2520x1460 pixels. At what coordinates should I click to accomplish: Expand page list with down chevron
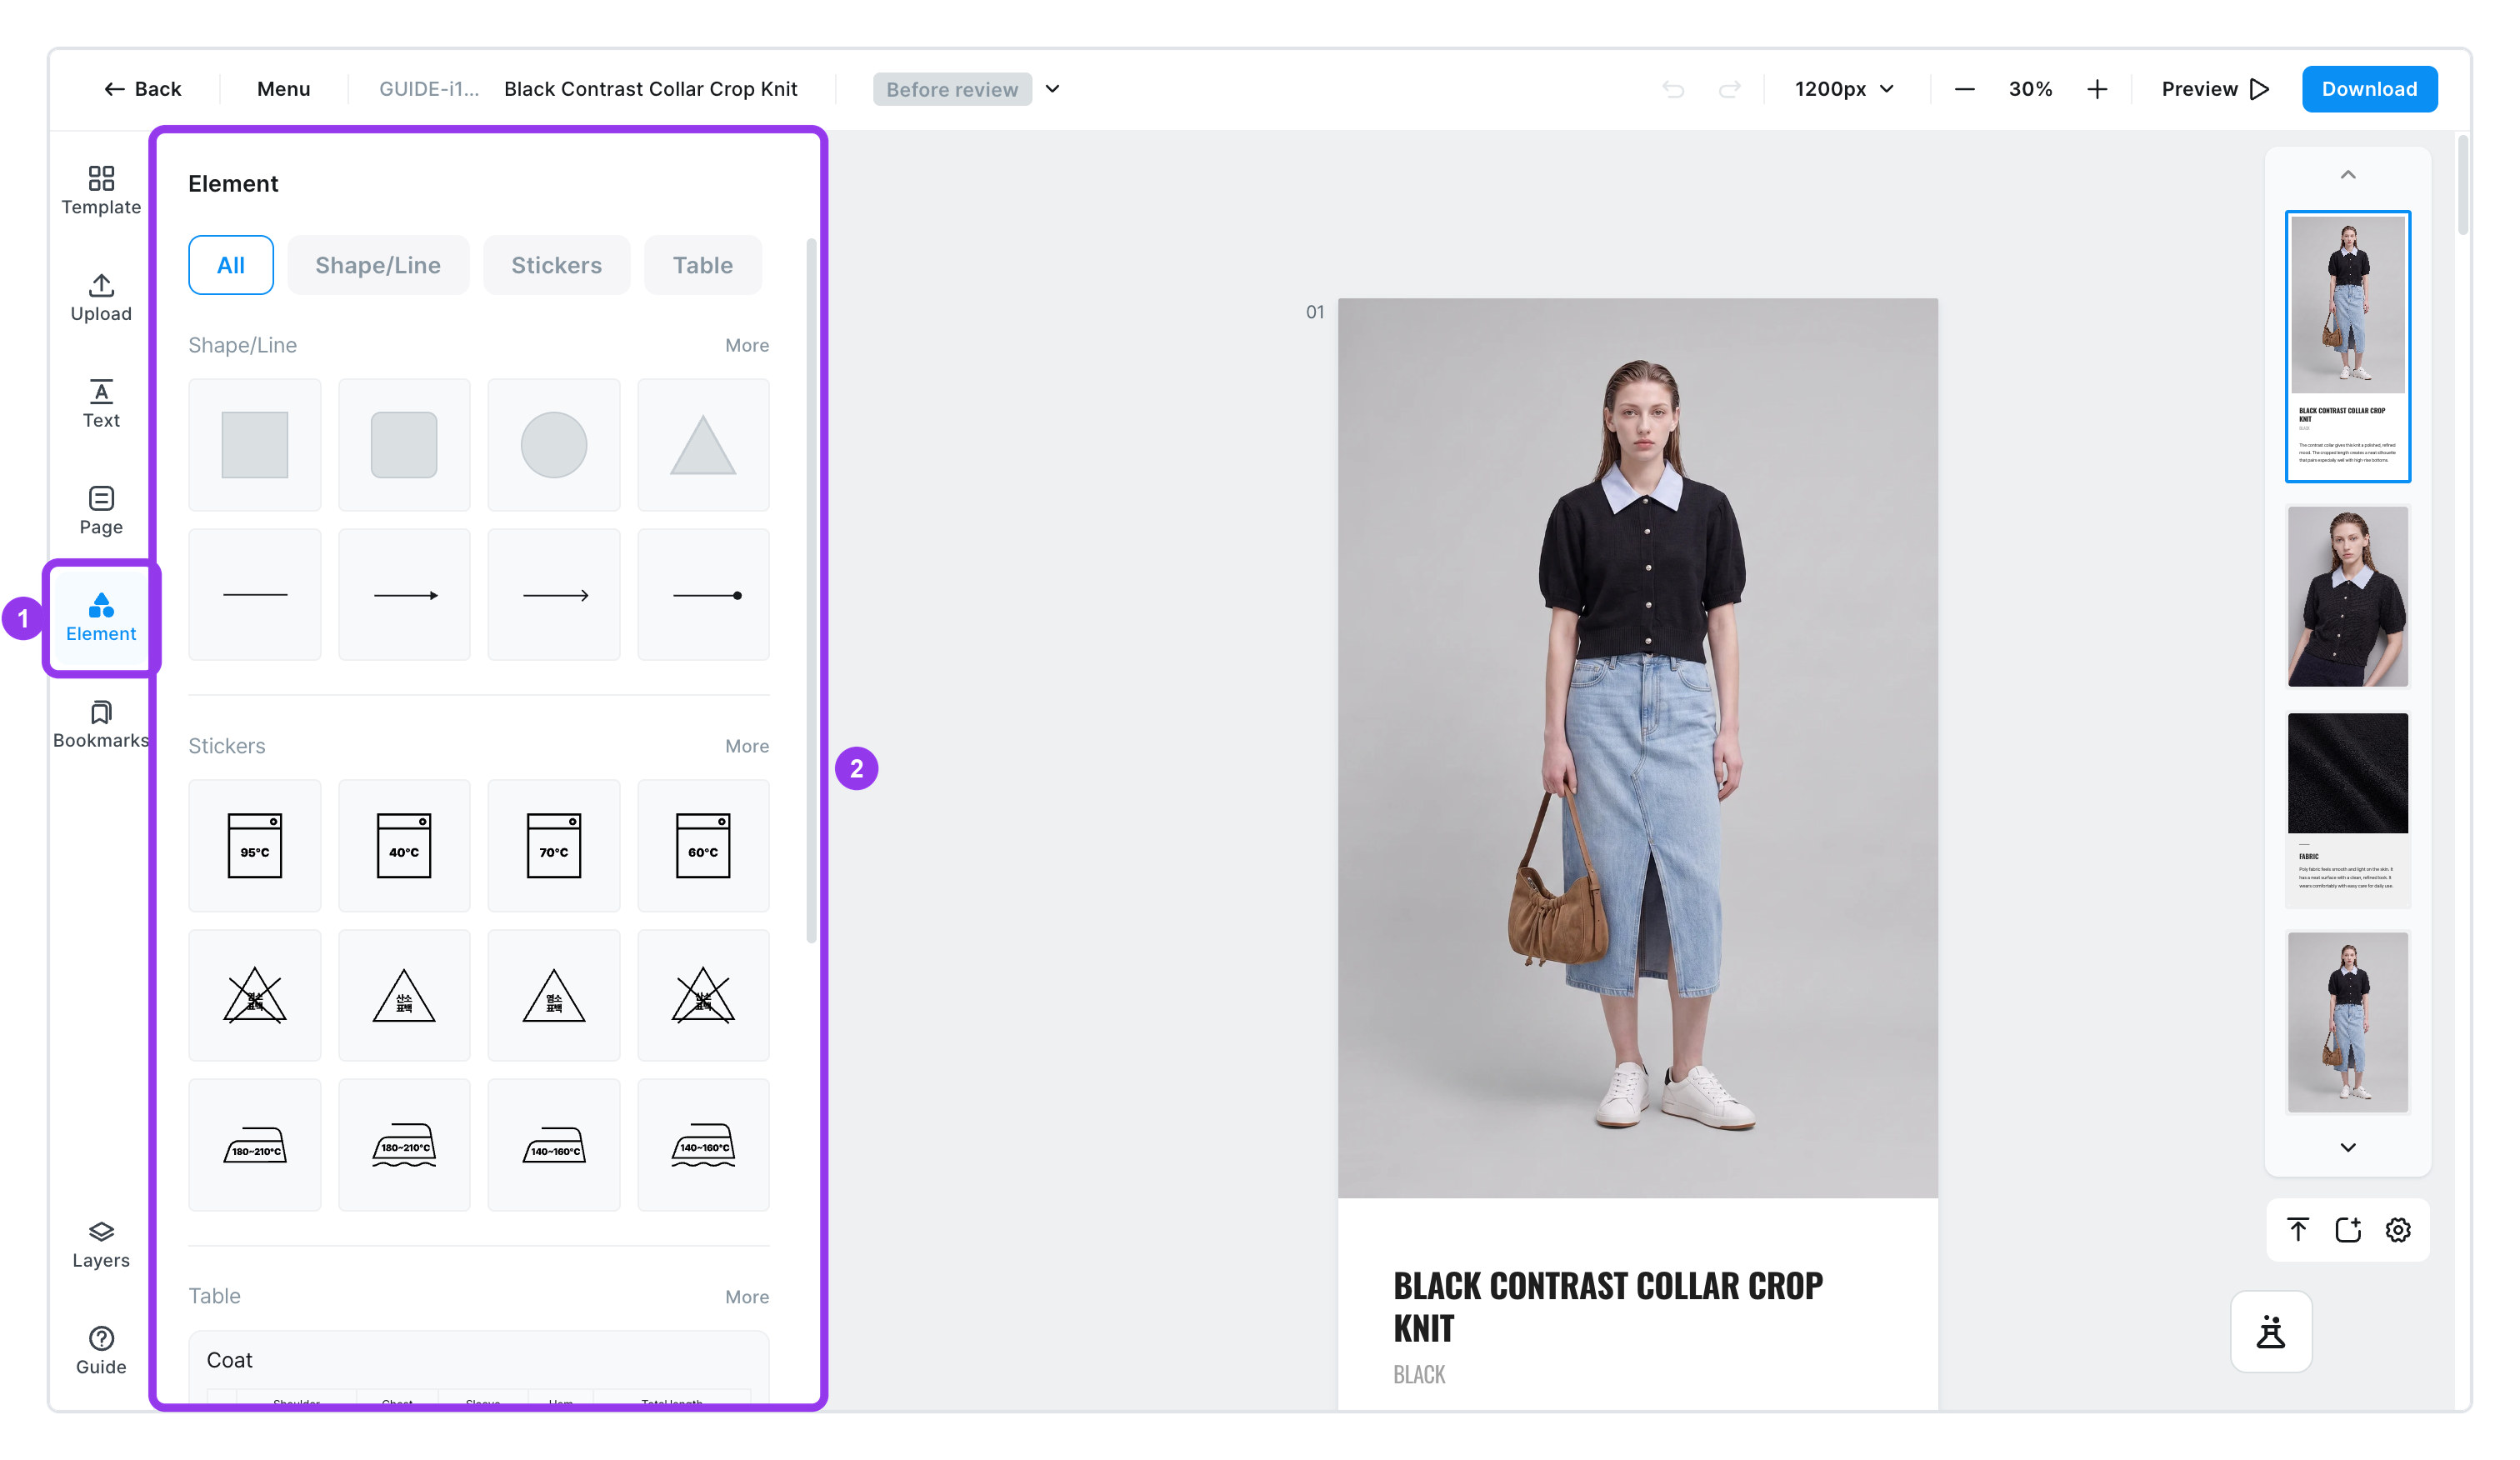pyautogui.click(x=2348, y=1147)
